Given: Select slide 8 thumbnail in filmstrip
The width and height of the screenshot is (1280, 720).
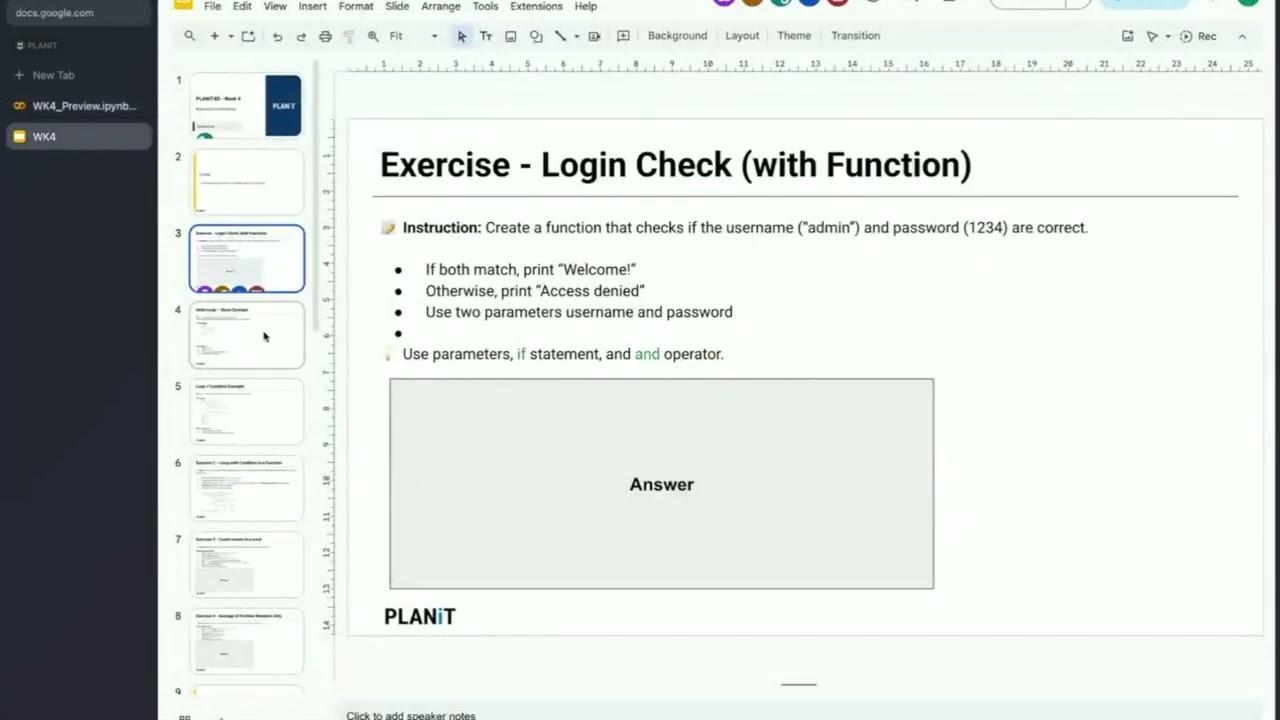Looking at the screenshot, I should [x=247, y=641].
